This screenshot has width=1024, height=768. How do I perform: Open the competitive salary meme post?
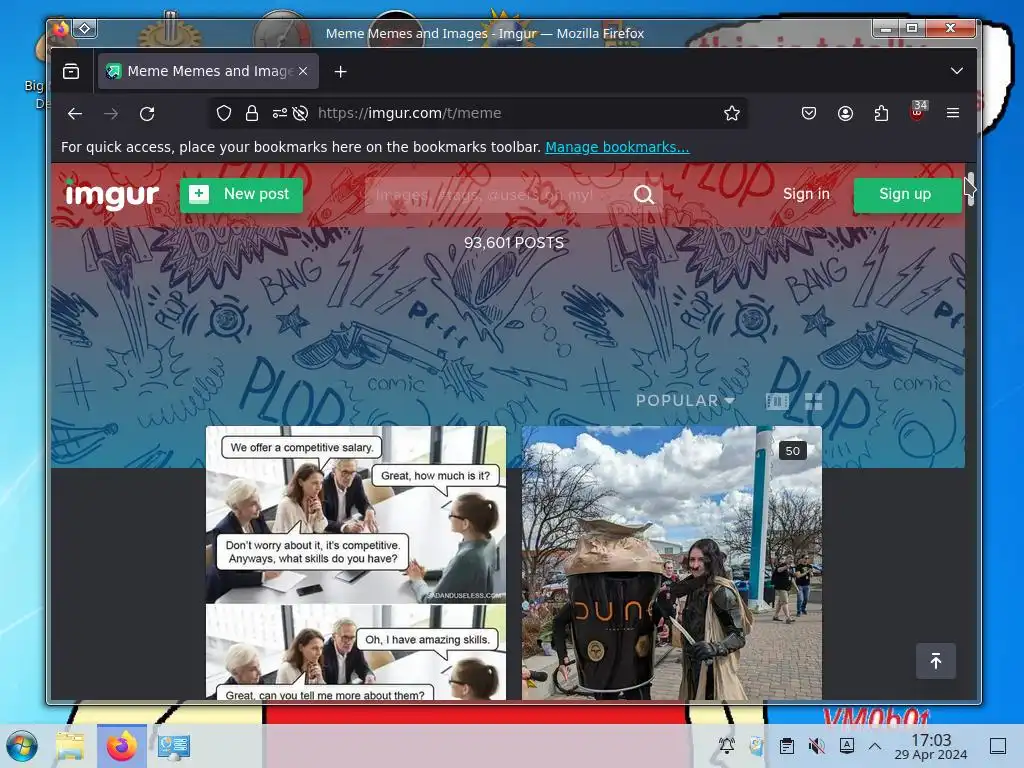356,562
